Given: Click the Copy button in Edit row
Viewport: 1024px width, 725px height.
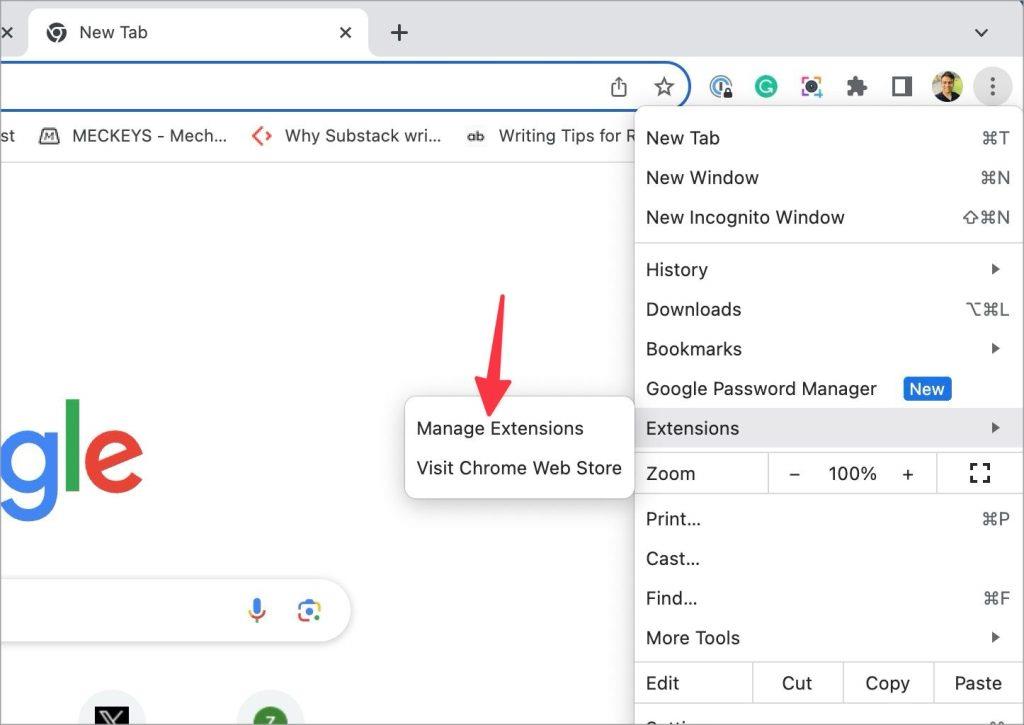Looking at the screenshot, I should pos(887,683).
